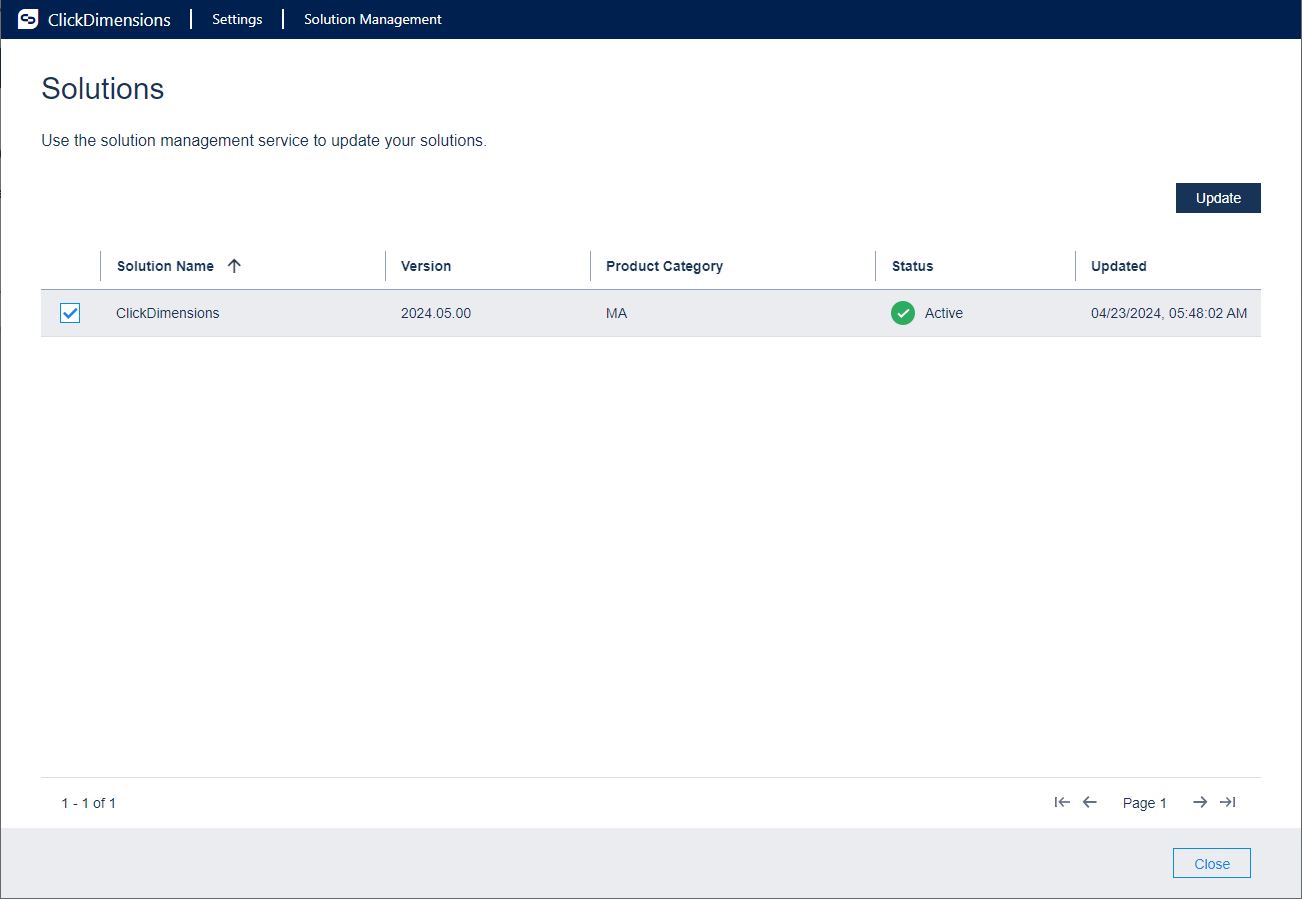Jump to the first page arrow icon

(1062, 802)
